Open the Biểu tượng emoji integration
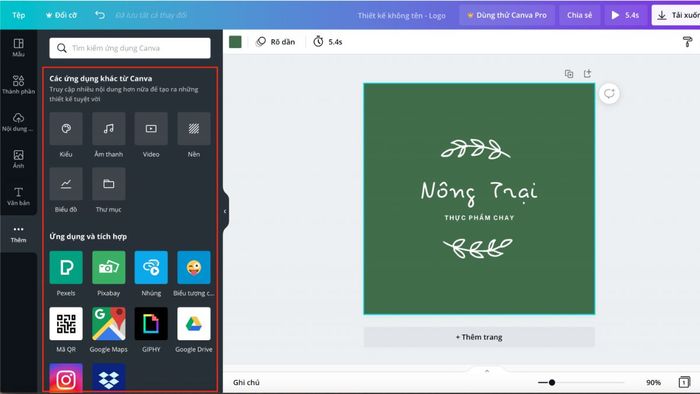Image resolution: width=700 pixels, height=394 pixels. click(194, 267)
